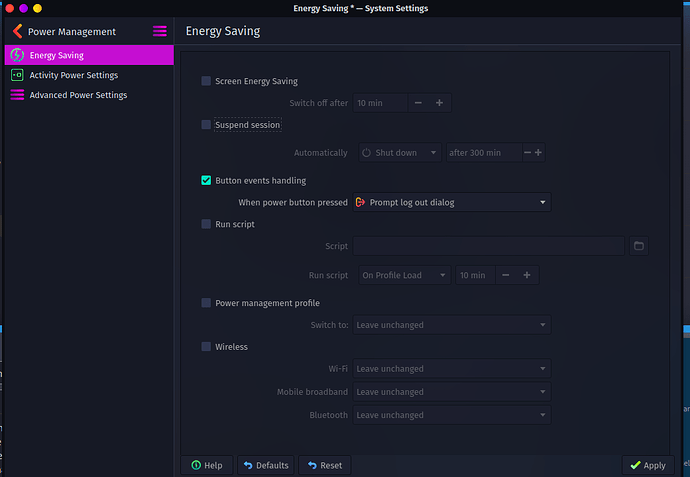Increase the screen switch off time
The height and width of the screenshot is (477, 690).
(x=439, y=103)
